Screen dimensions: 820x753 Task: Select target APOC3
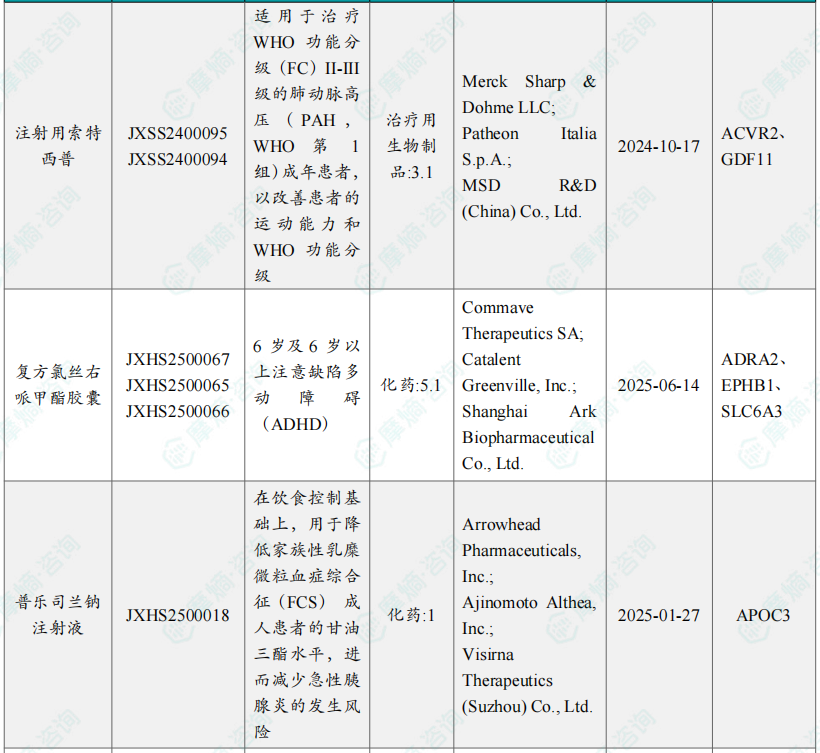click(763, 615)
